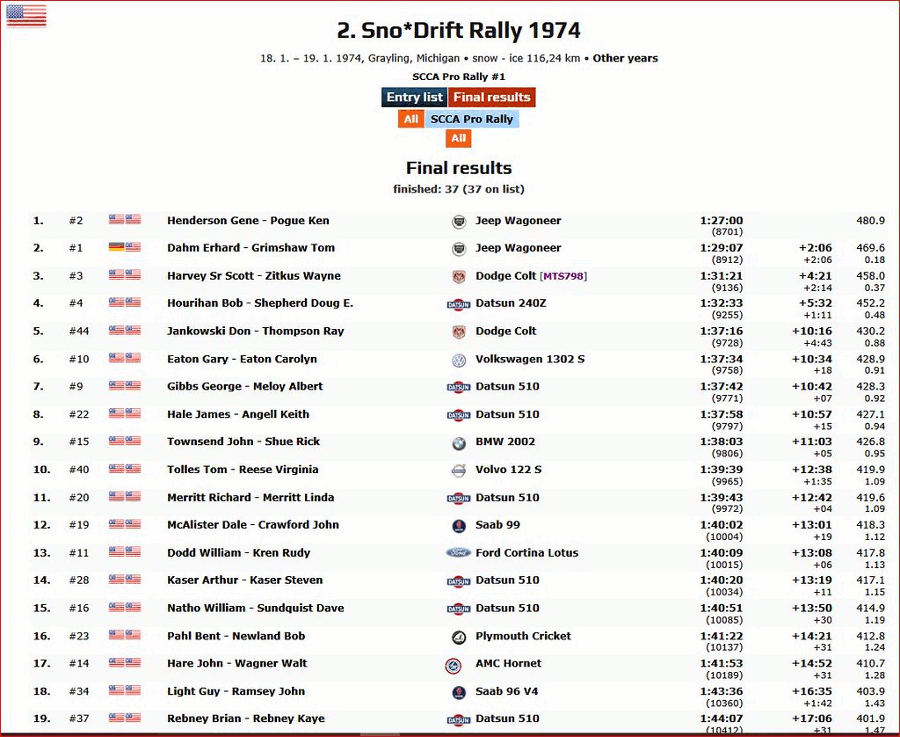Select the Plymouth Cricket car name
This screenshot has height=737, width=900.
coord(523,636)
